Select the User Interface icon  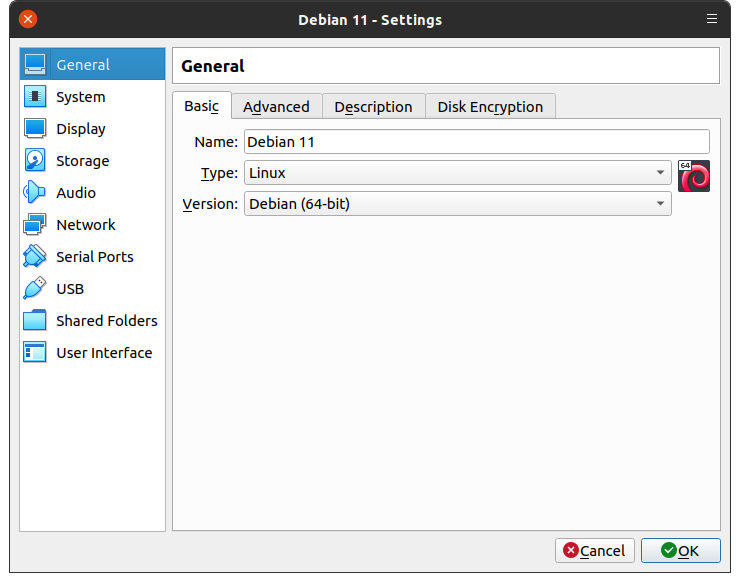35,353
